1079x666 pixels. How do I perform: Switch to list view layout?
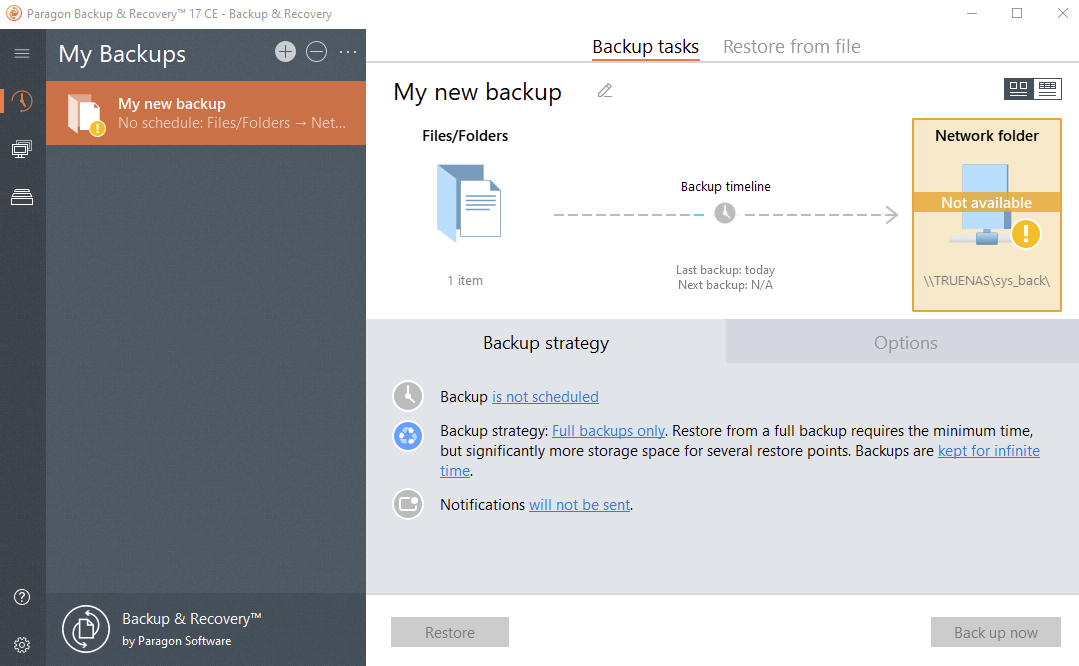(1047, 89)
